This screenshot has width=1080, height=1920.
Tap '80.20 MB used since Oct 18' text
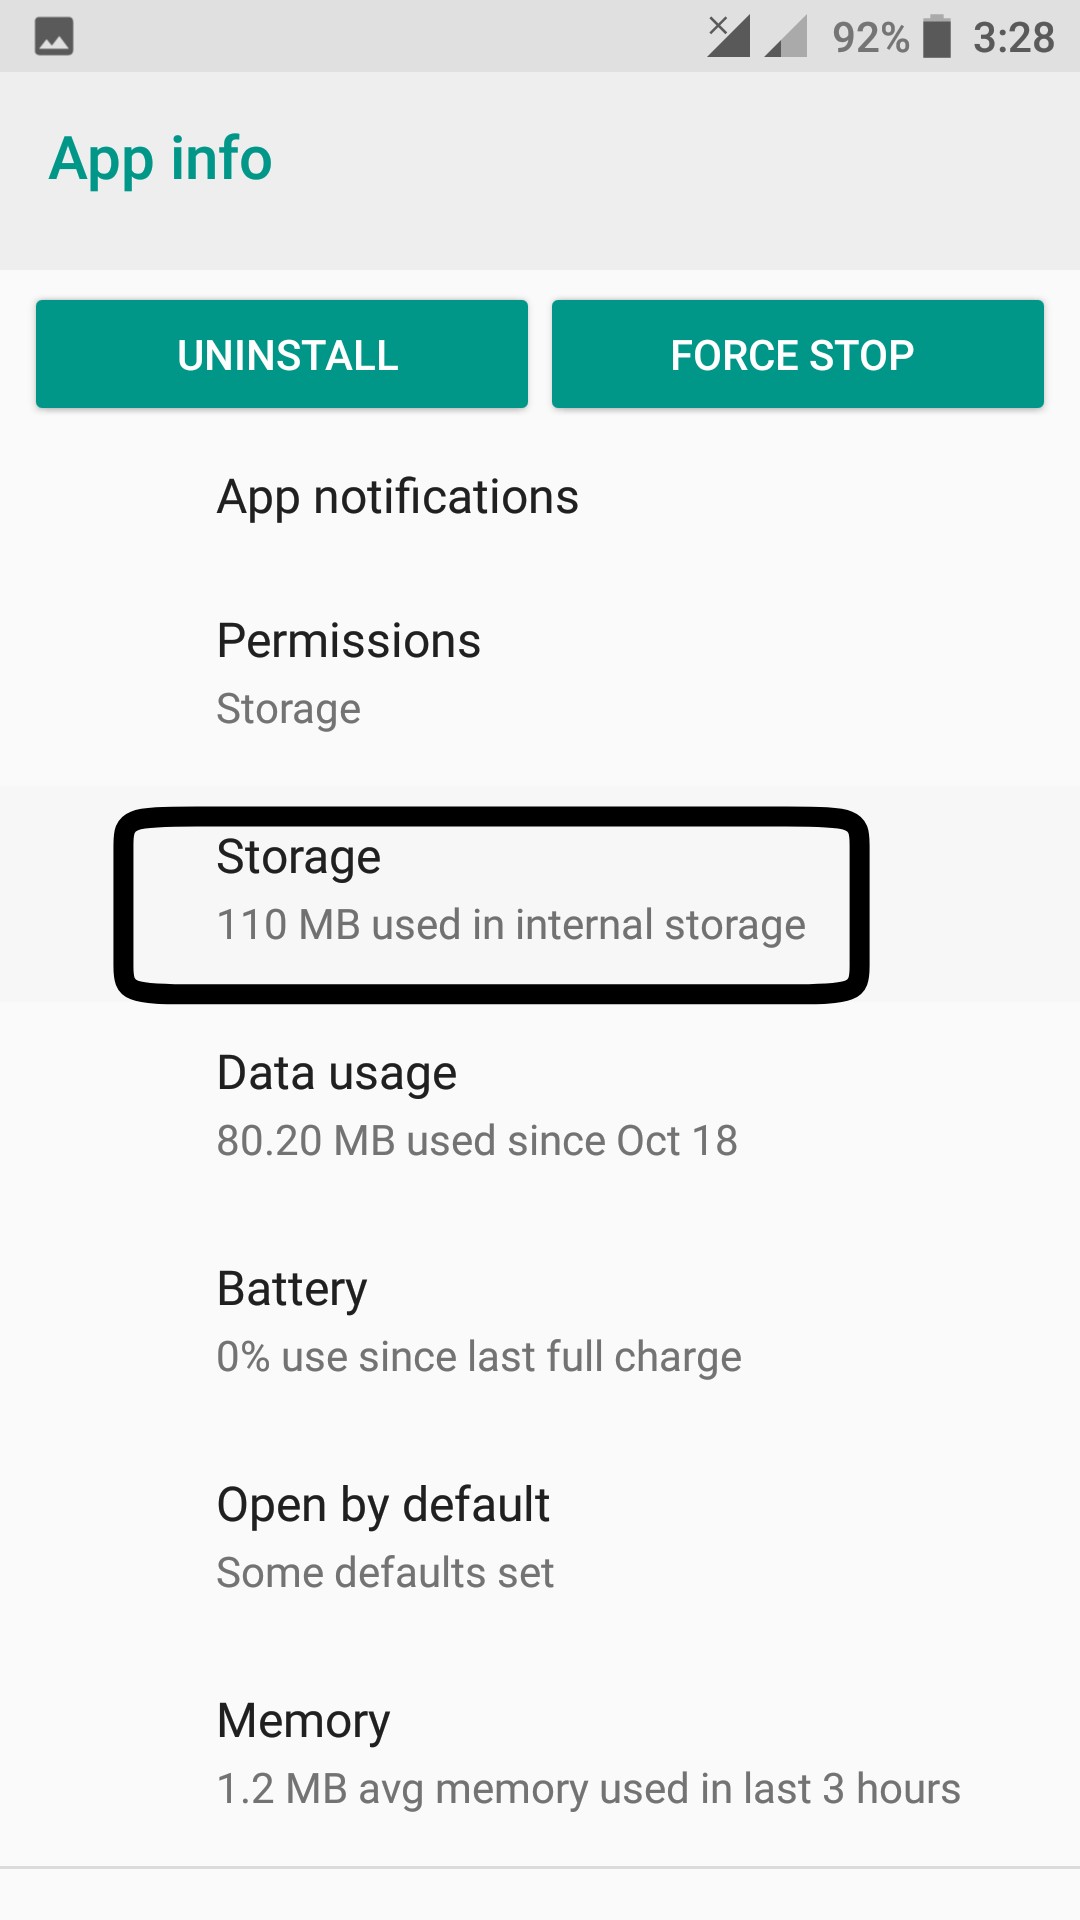click(477, 1141)
